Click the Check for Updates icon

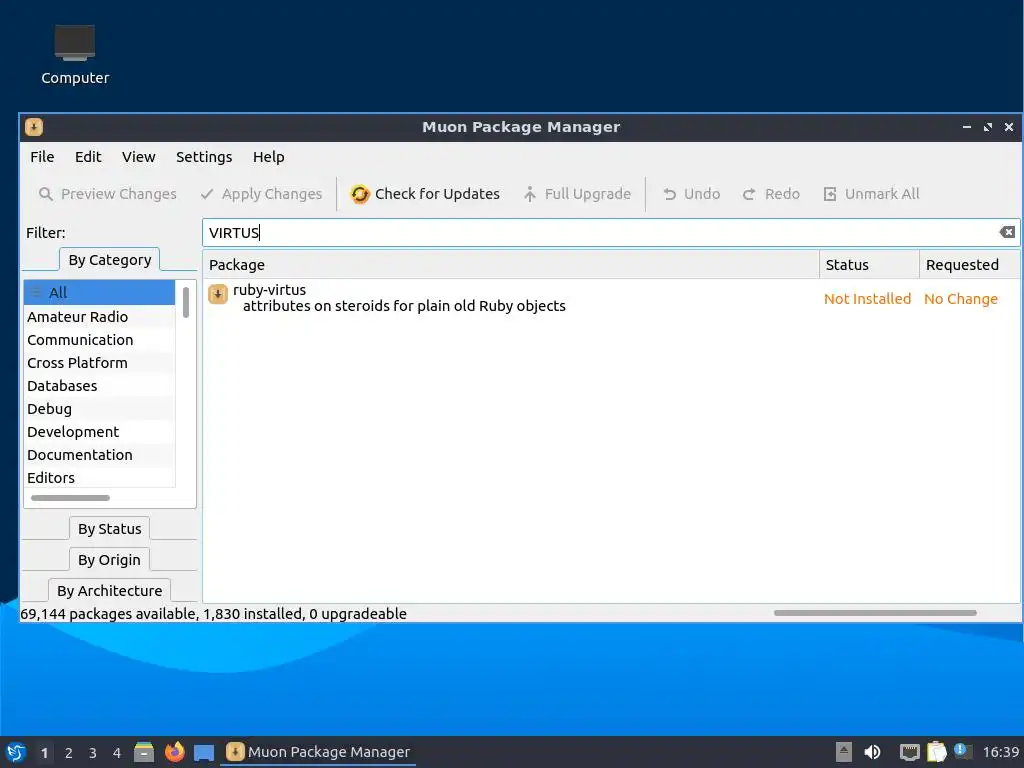pyautogui.click(x=360, y=194)
